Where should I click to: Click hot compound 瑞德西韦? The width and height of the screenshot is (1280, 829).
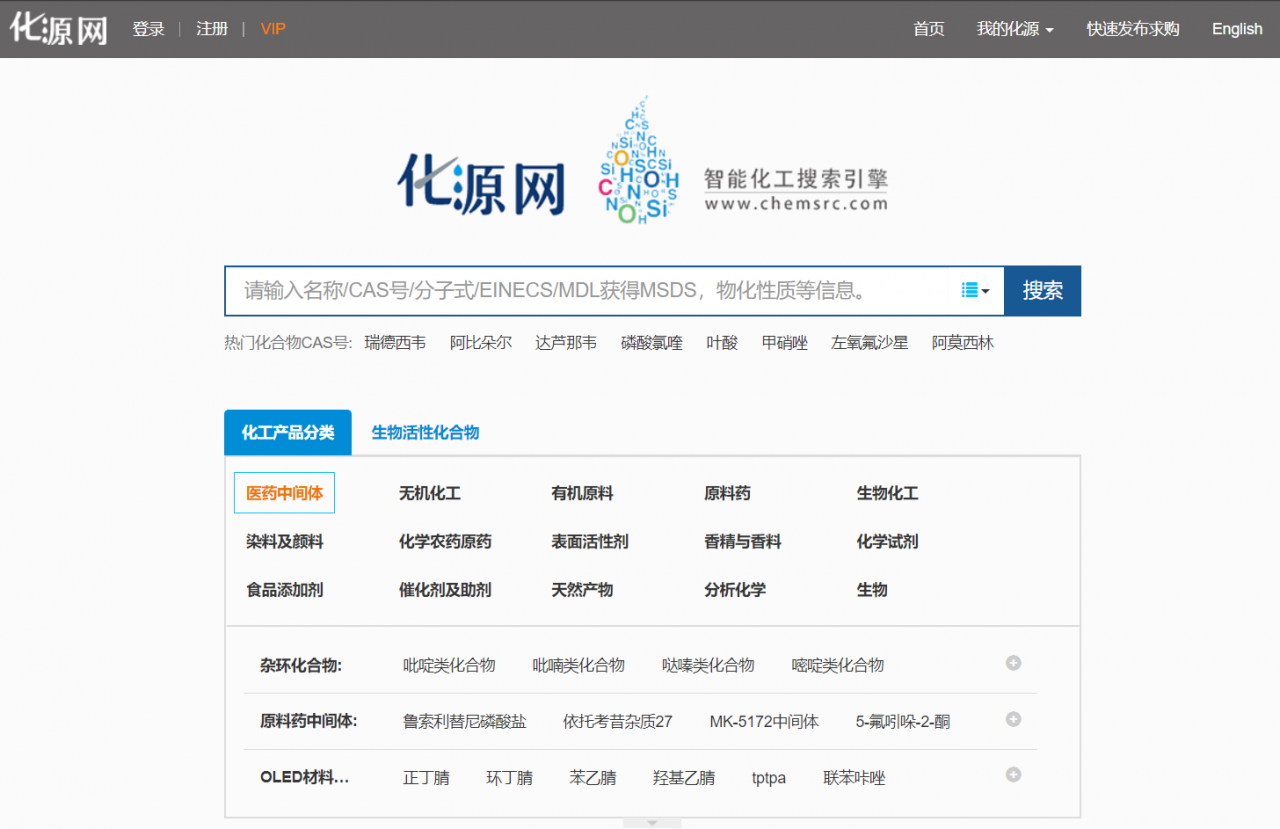395,343
